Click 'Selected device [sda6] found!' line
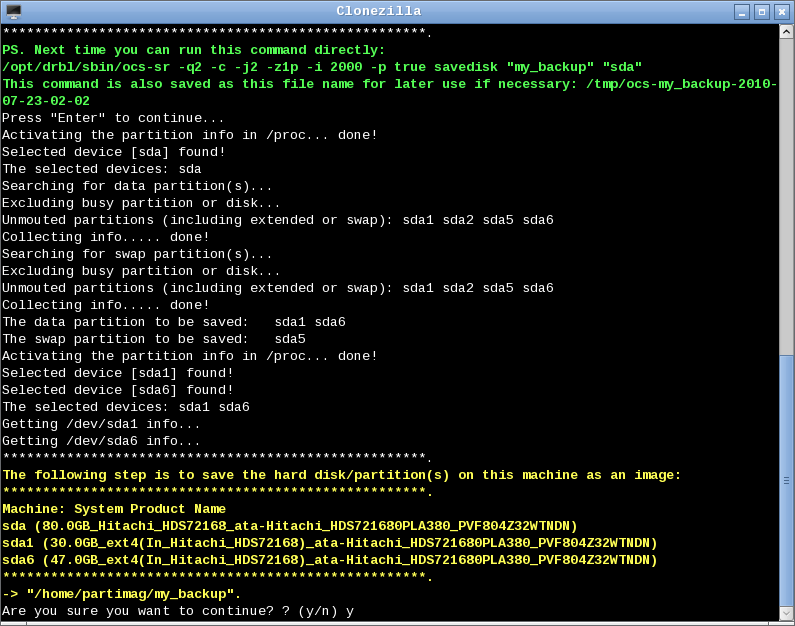Image resolution: width=795 pixels, height=626 pixels. coord(118,390)
